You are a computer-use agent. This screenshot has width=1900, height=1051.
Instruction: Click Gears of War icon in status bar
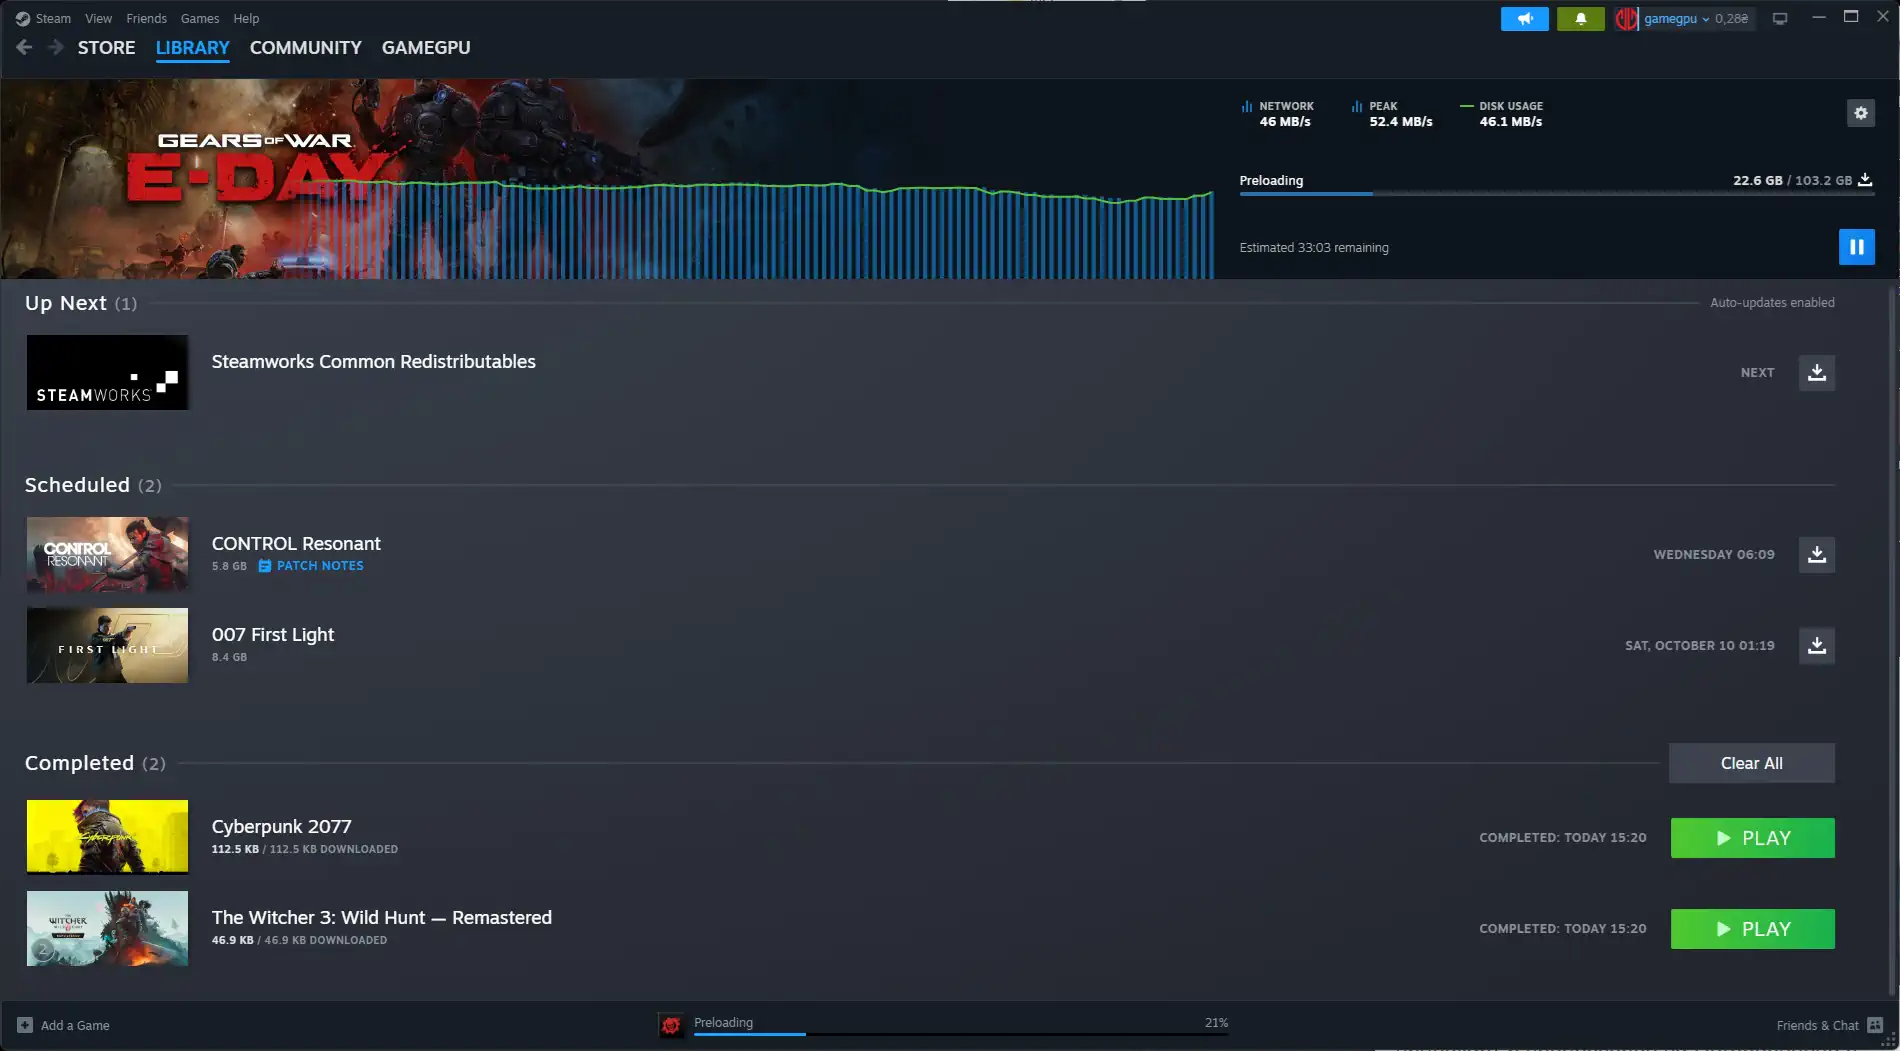tap(671, 1025)
